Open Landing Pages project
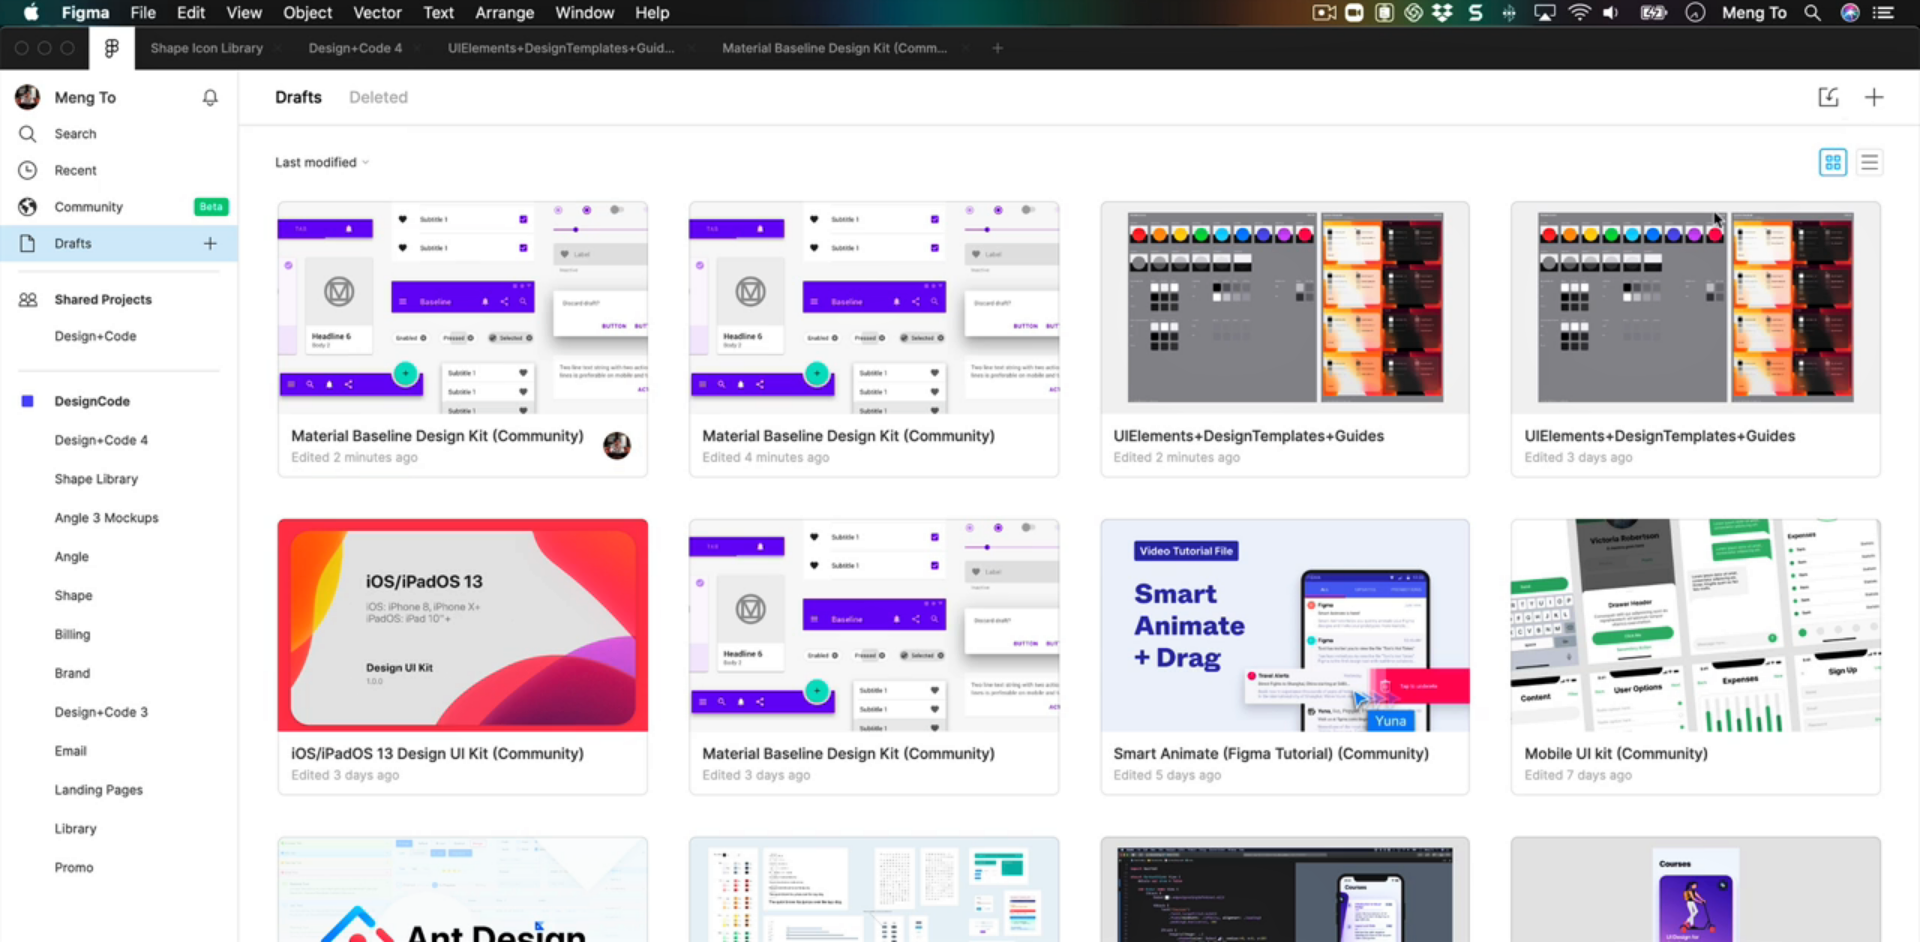 tap(98, 790)
